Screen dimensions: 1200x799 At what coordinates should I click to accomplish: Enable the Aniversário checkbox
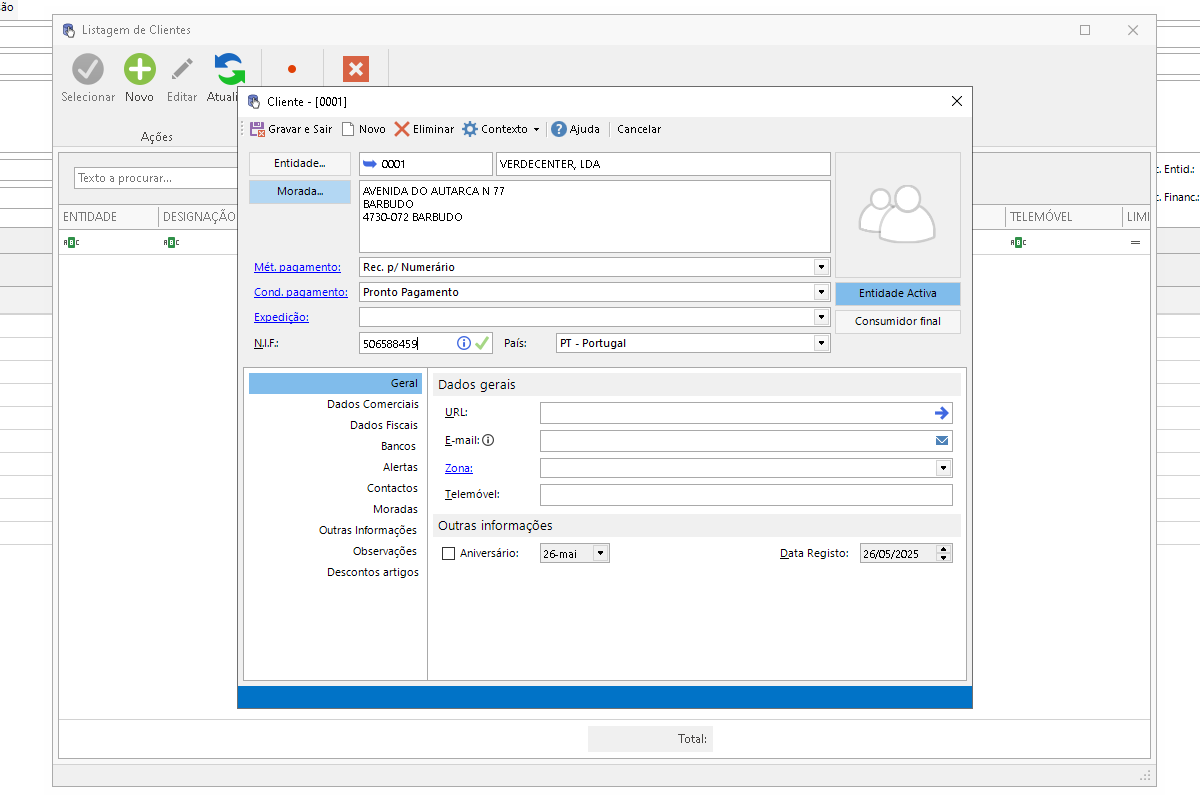pos(448,553)
